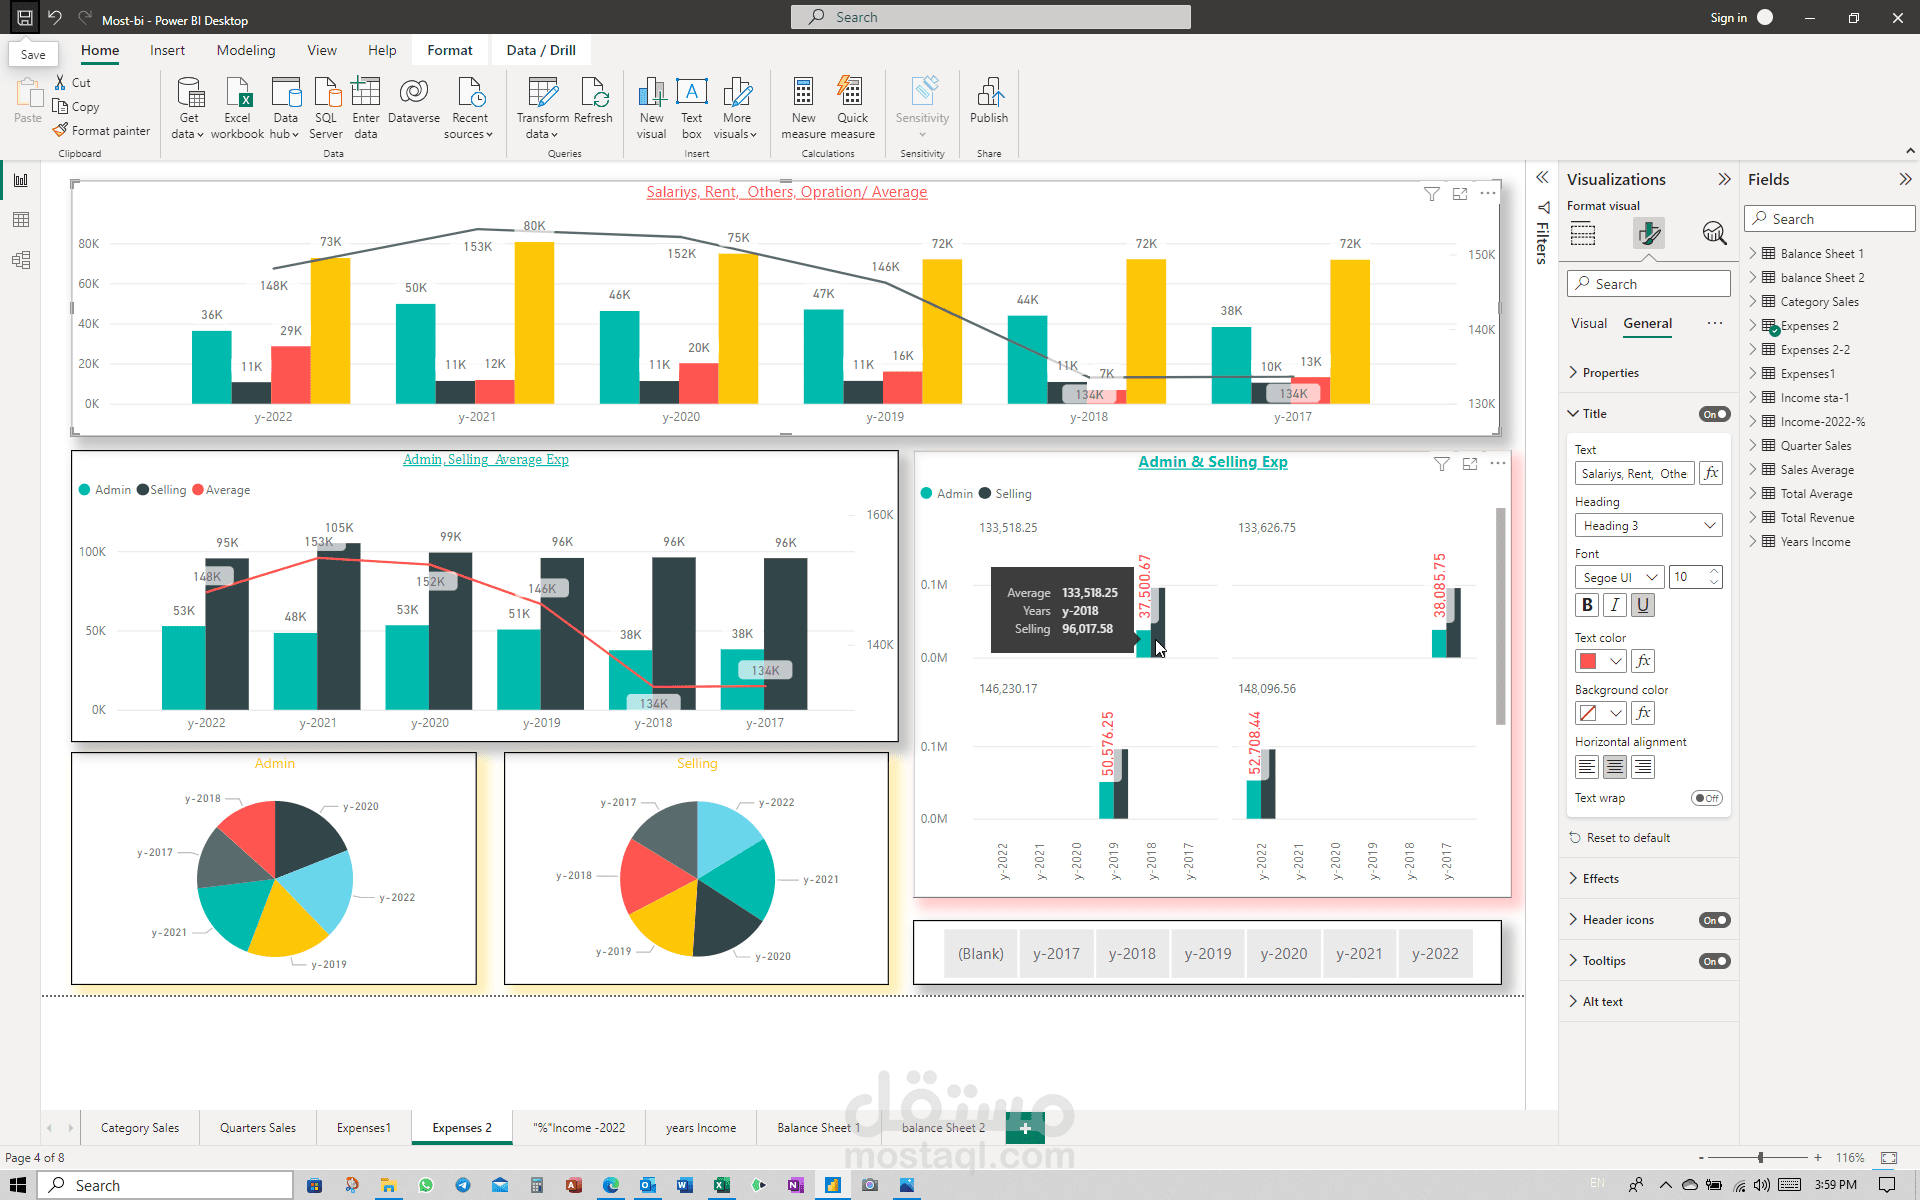Open the Heading 3 dropdown
This screenshot has width=1920, height=1200.
tap(1647, 526)
